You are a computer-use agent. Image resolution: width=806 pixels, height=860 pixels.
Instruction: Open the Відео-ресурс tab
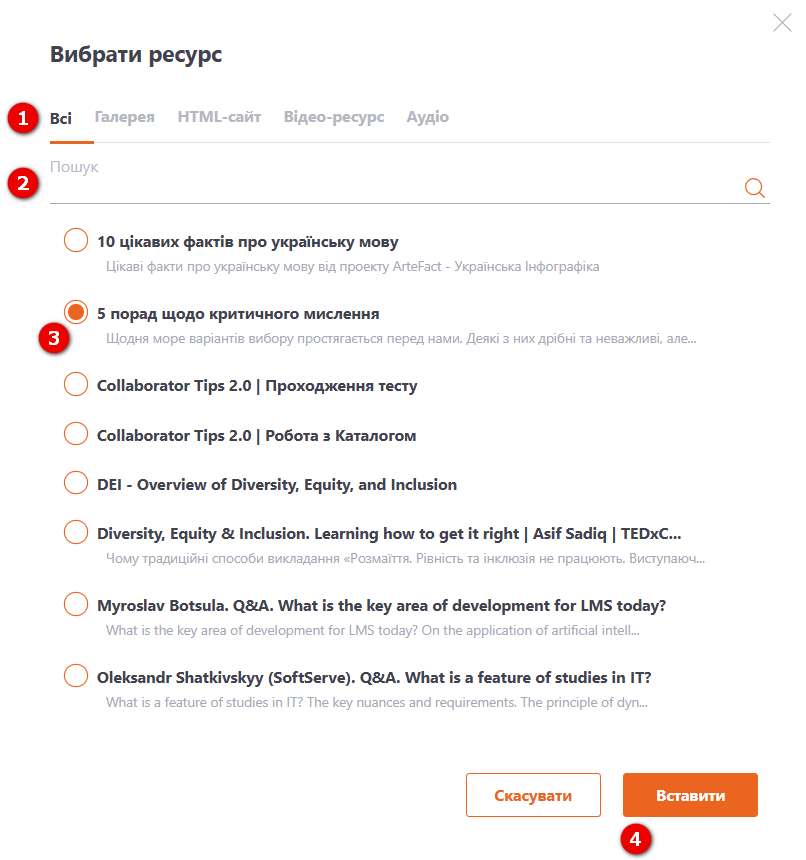tap(334, 117)
